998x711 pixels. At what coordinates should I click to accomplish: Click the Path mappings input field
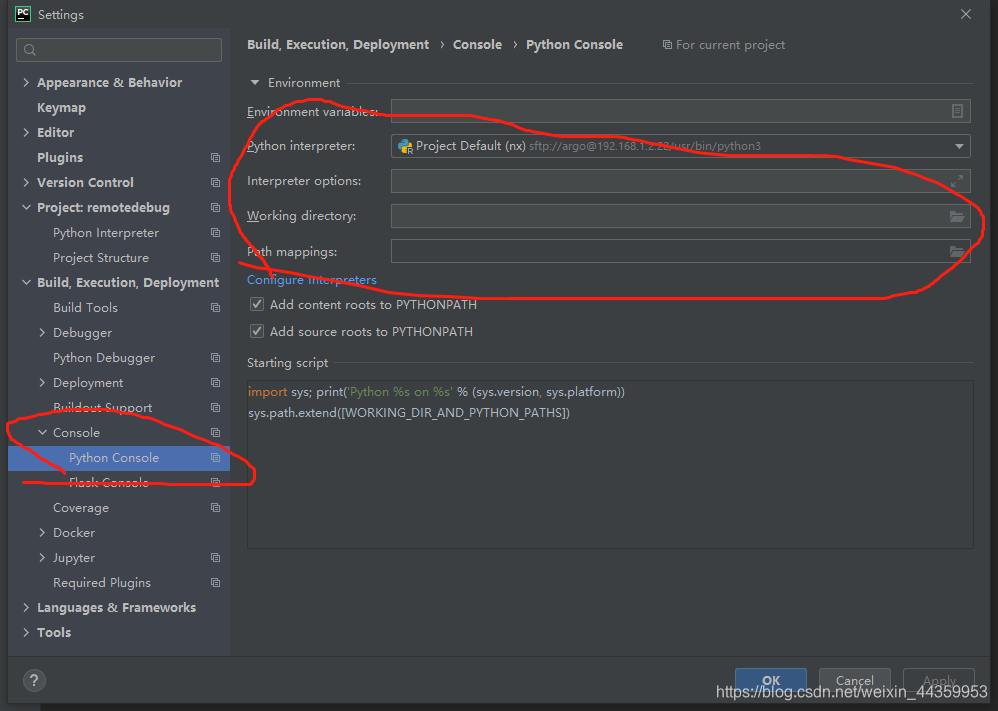[680, 251]
